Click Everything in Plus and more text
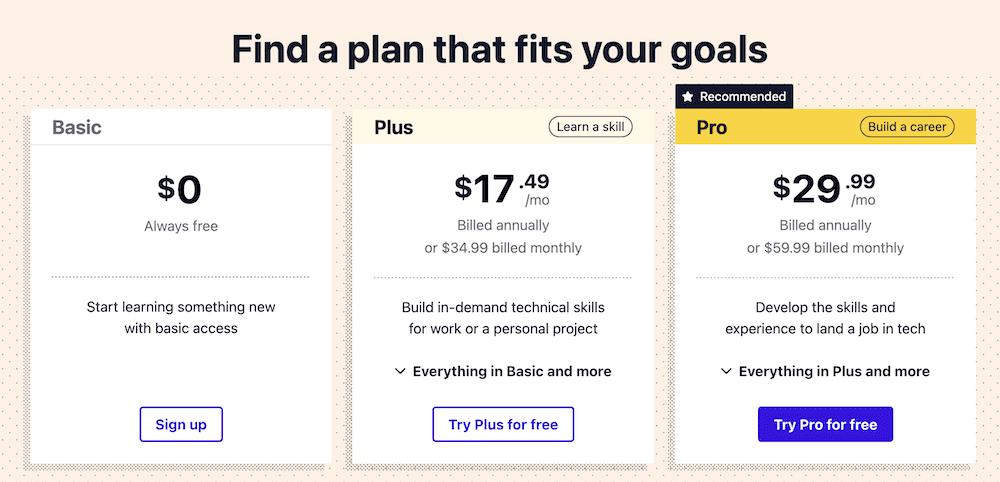The width and height of the screenshot is (1000, 482). (834, 371)
